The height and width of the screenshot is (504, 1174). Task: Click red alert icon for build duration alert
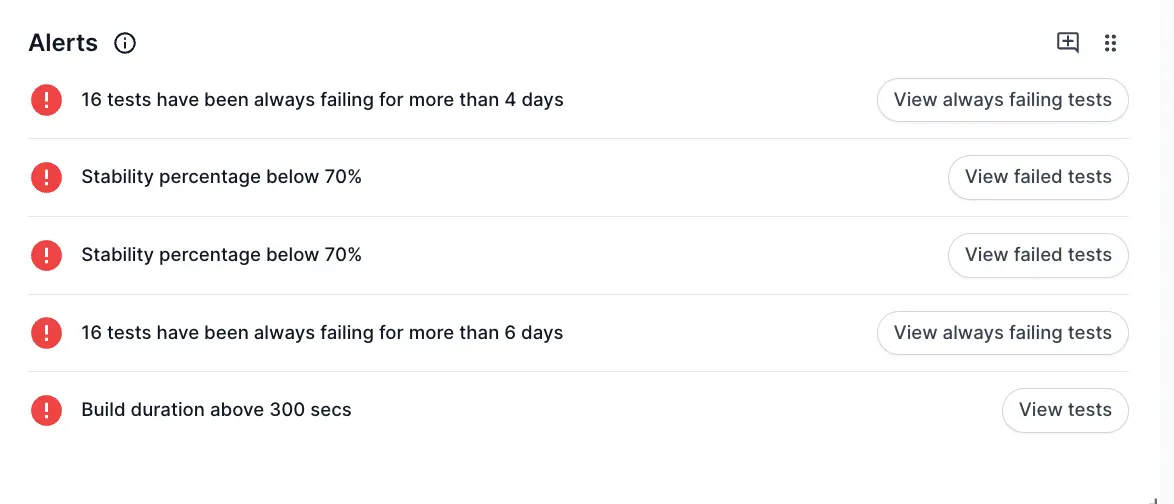tap(46, 410)
